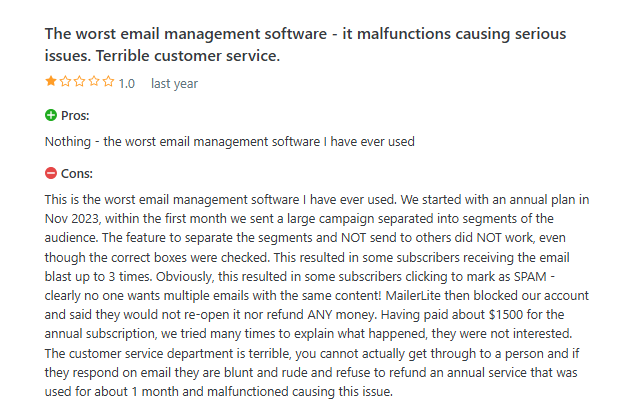This screenshot has width=625, height=415.
Task: Click the "Pros:" label
Action: pyautogui.click(x=75, y=115)
